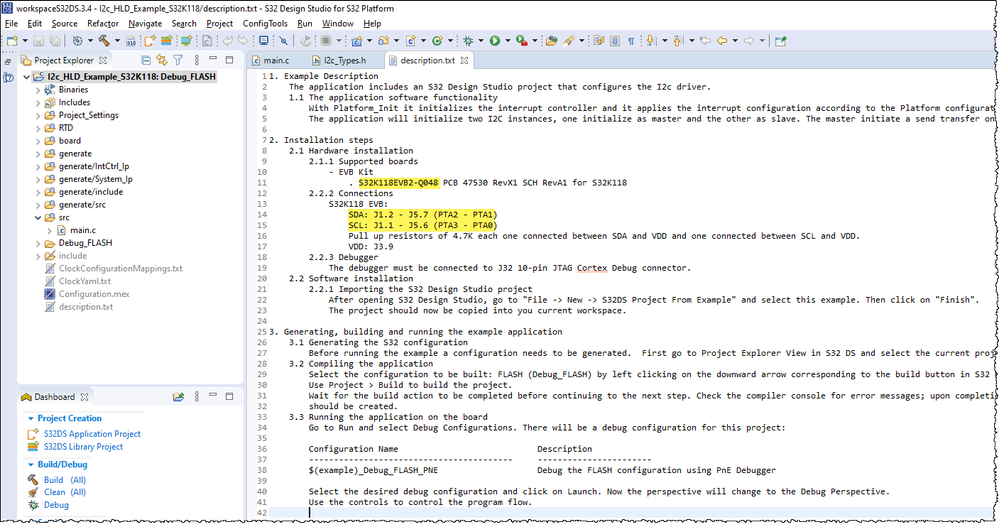Screen dimensions: 999x525
Task: Click the Dashboard open-folder toolbar icon
Action: [x=178, y=396]
